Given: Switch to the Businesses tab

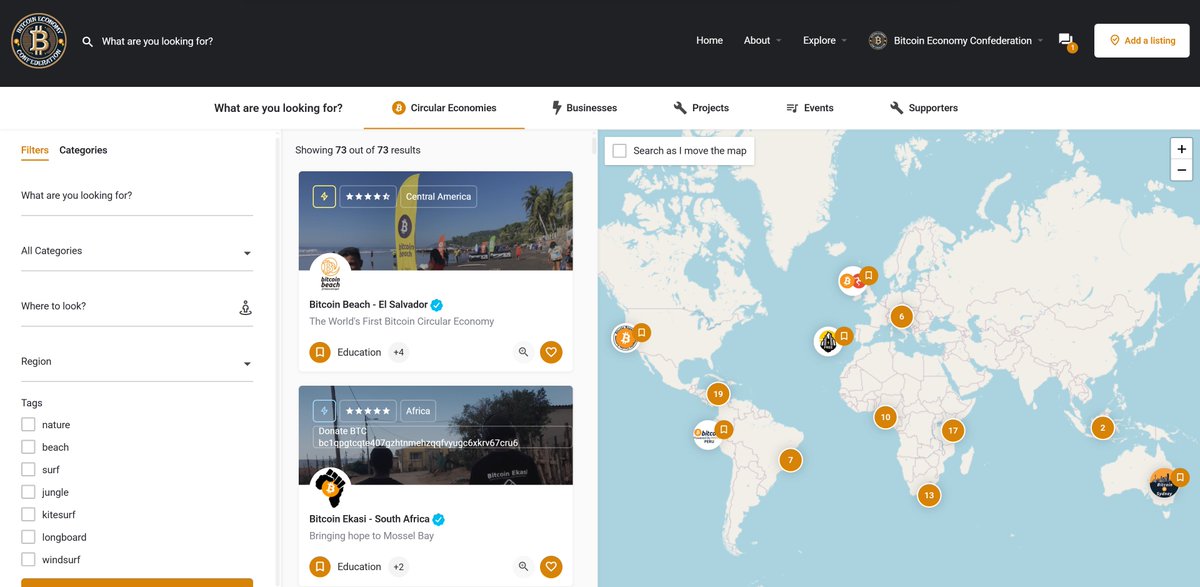Looking at the screenshot, I should point(585,108).
